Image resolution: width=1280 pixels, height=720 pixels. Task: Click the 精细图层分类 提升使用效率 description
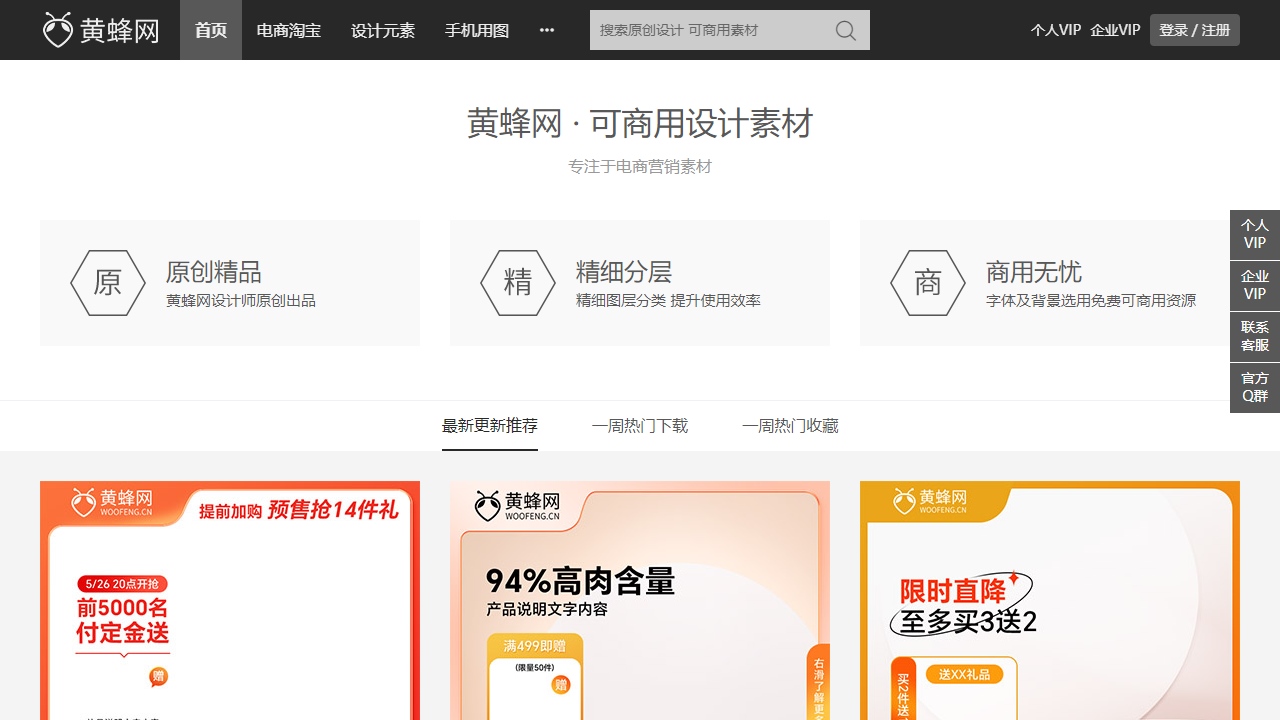point(668,301)
